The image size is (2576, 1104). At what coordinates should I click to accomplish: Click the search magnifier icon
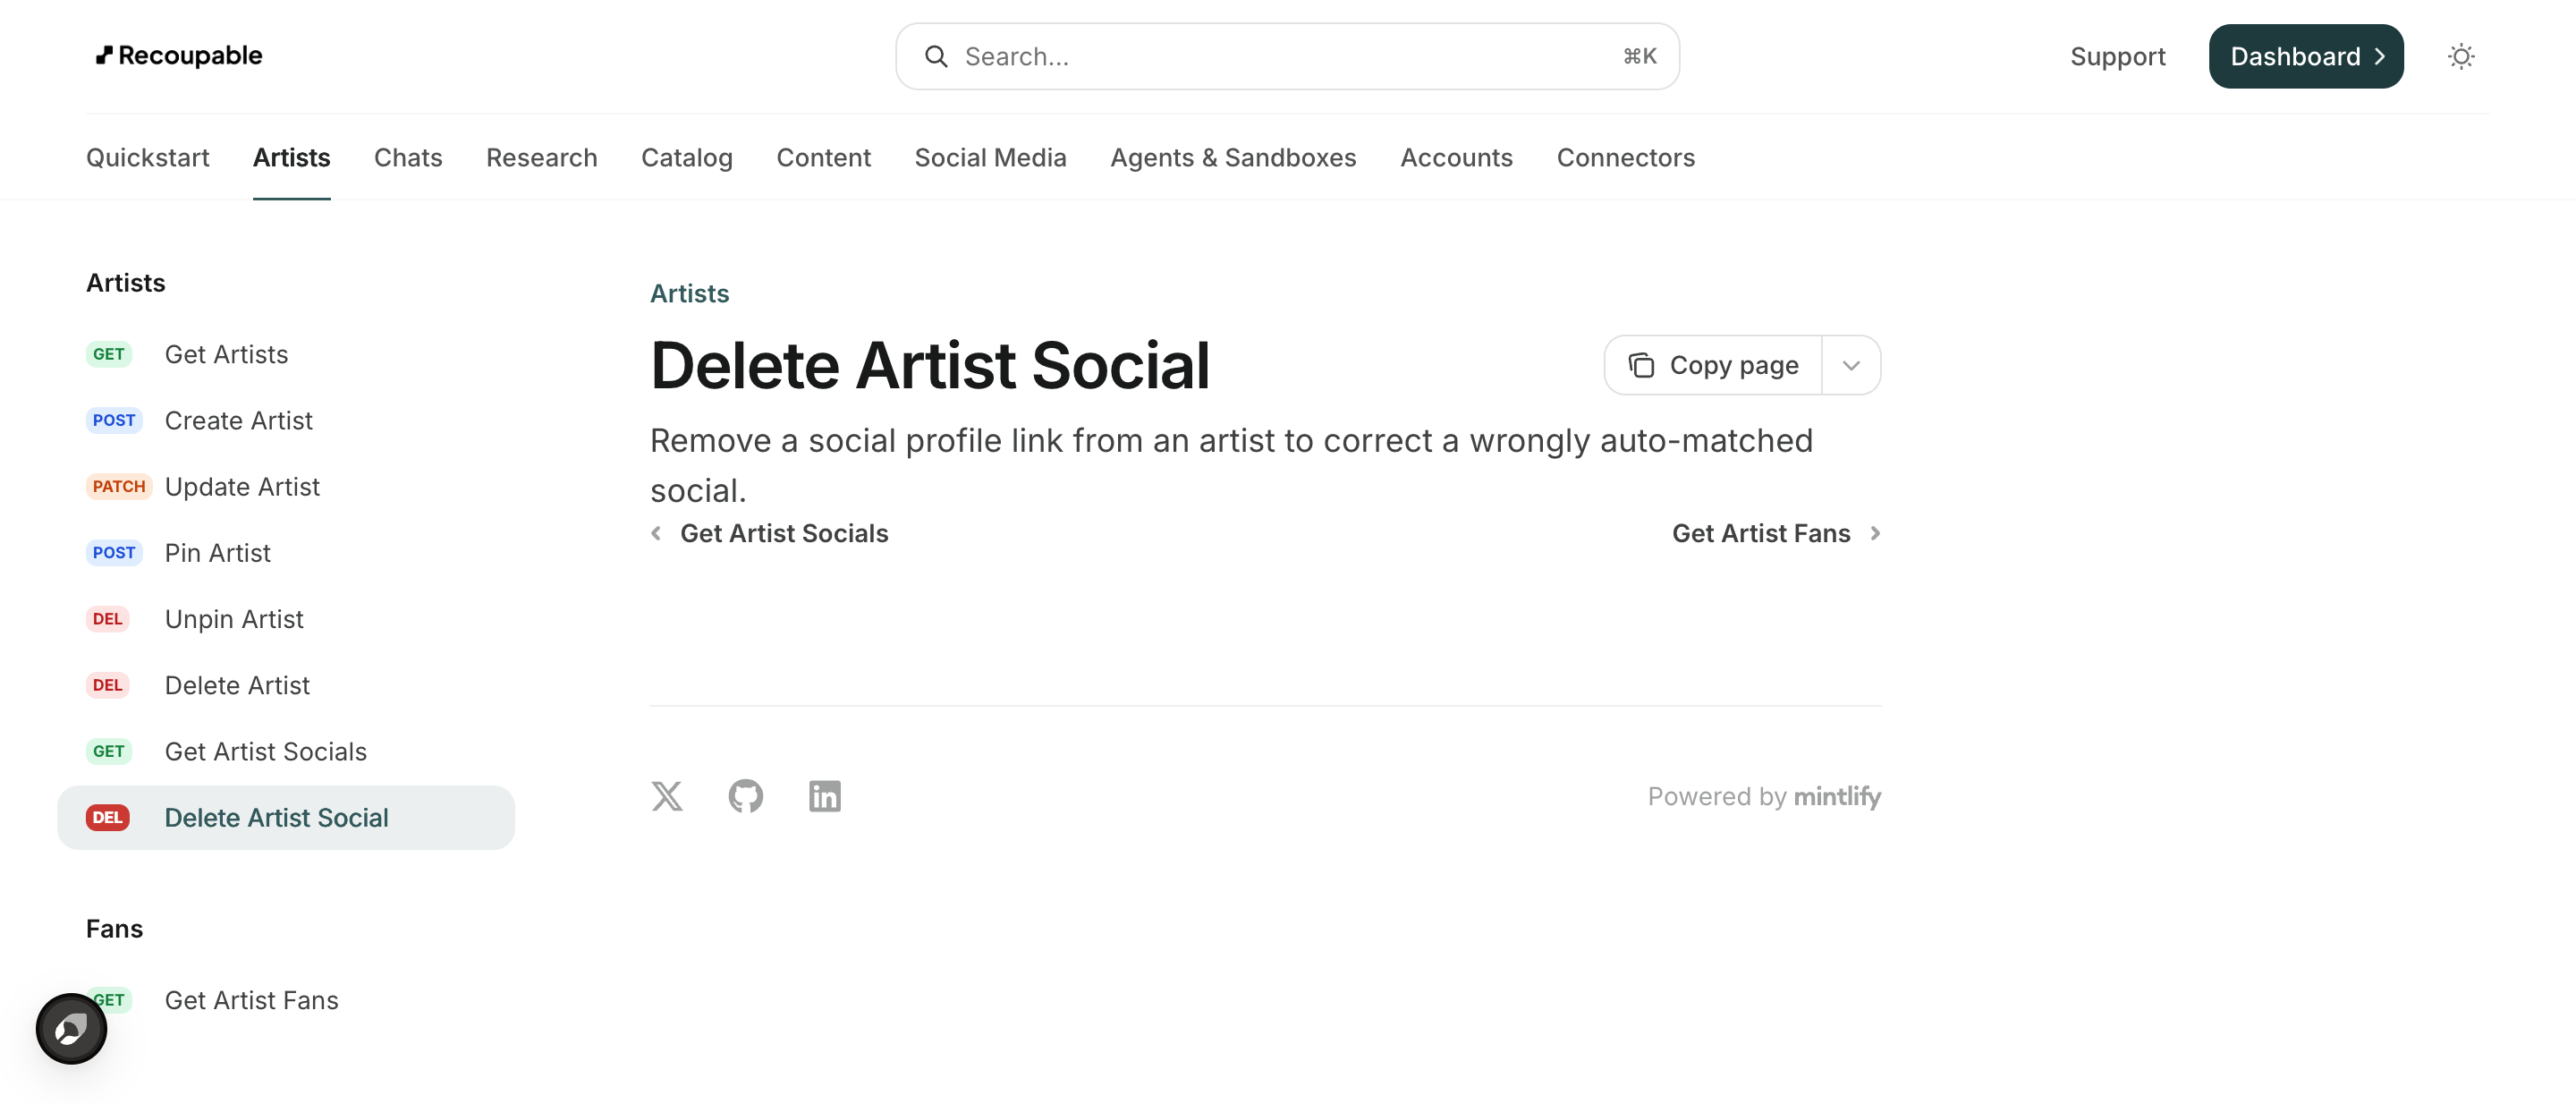point(936,56)
